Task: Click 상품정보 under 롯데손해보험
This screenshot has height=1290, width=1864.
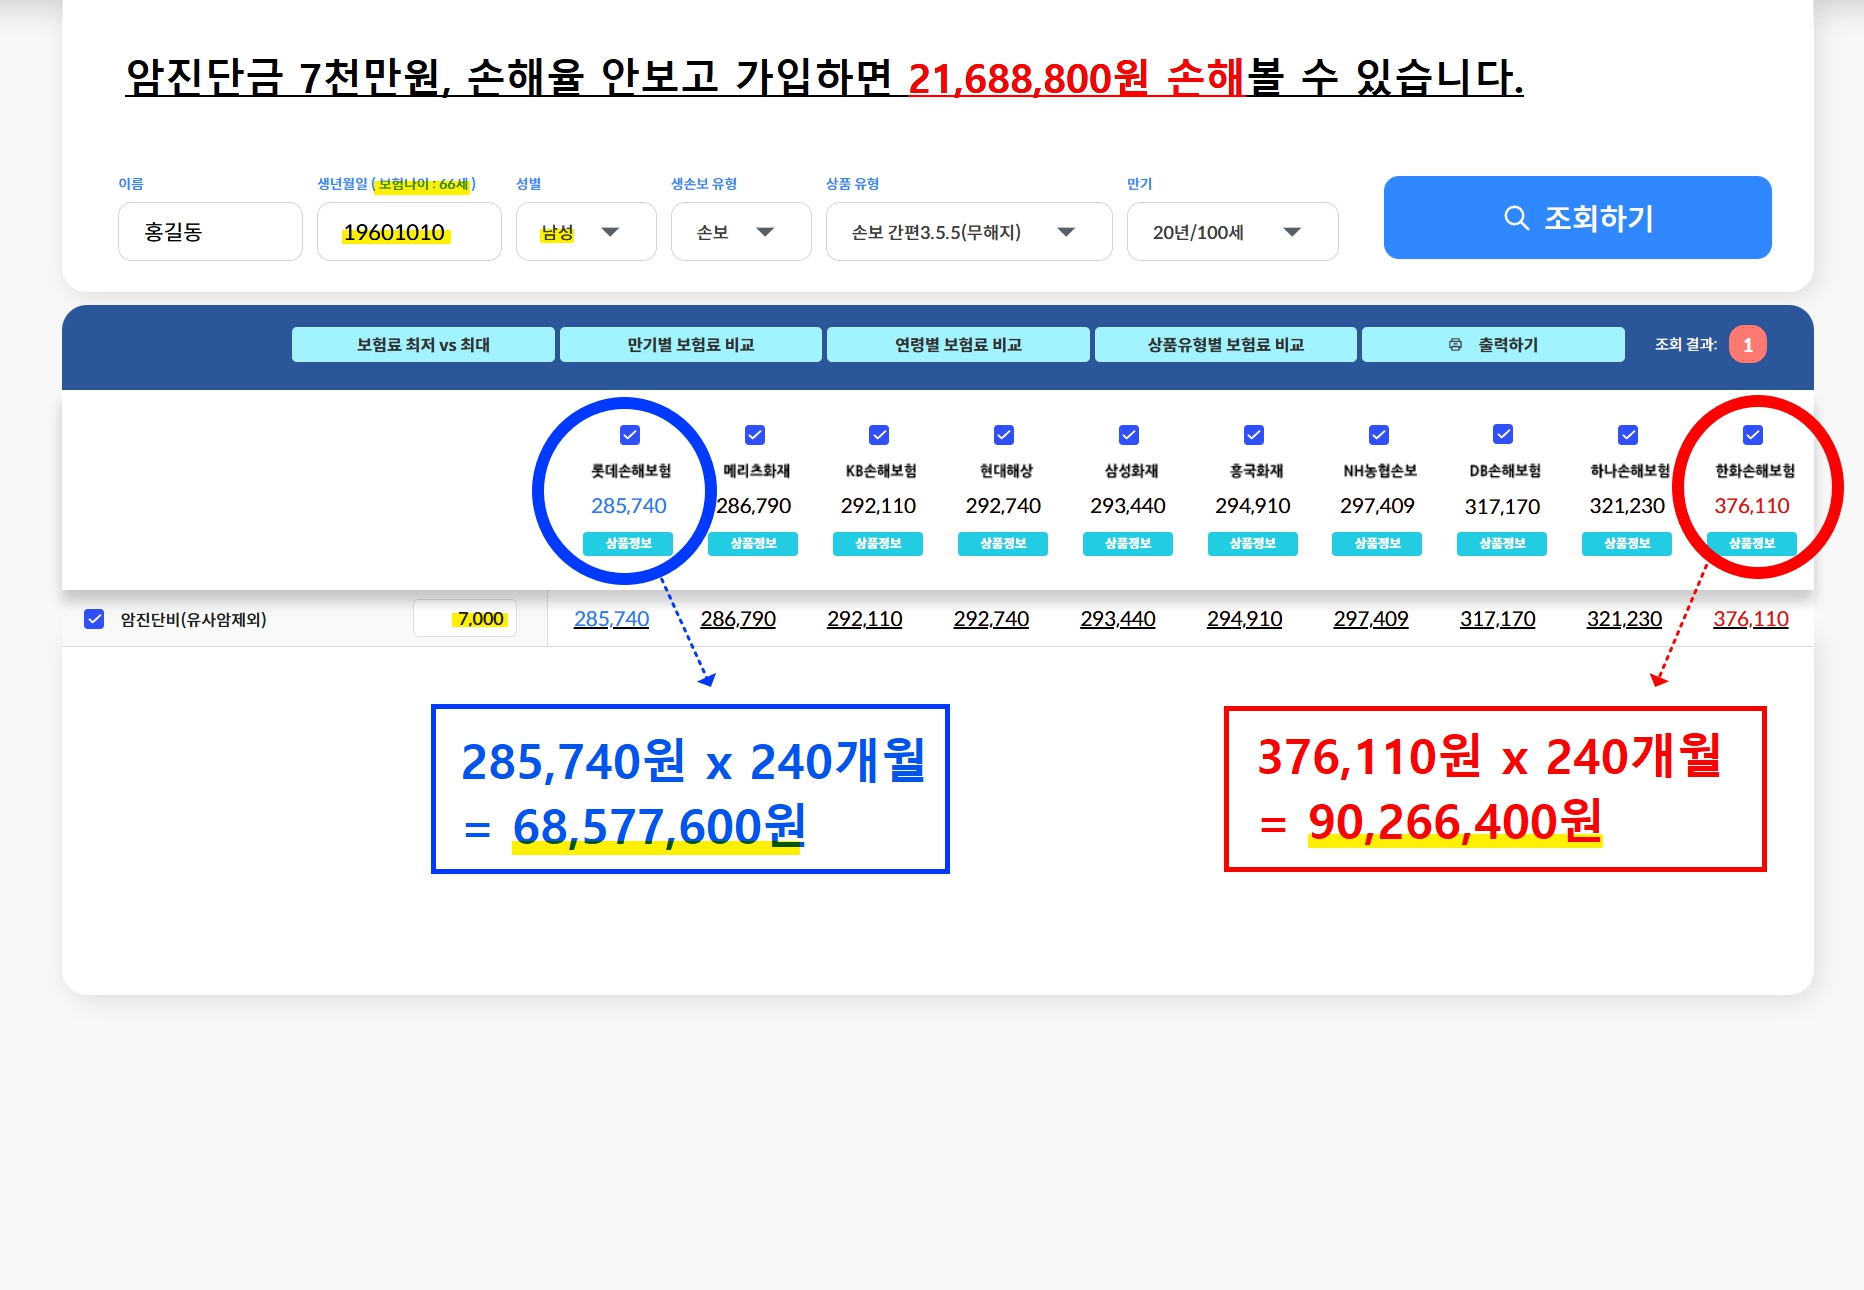Action: (628, 543)
